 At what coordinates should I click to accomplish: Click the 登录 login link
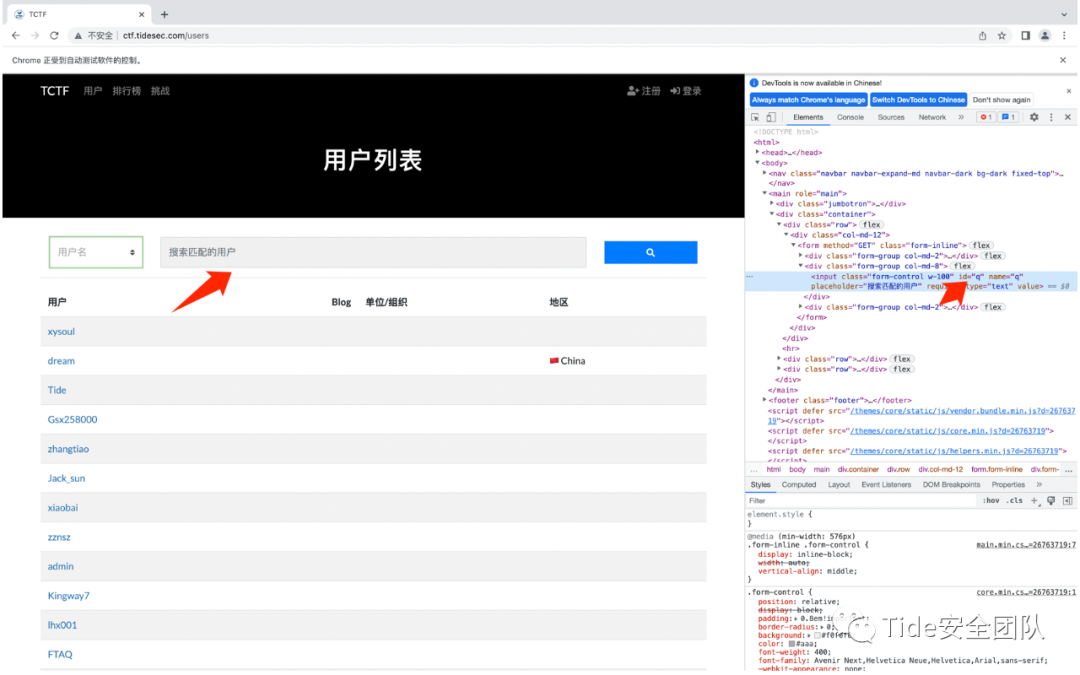(x=685, y=91)
